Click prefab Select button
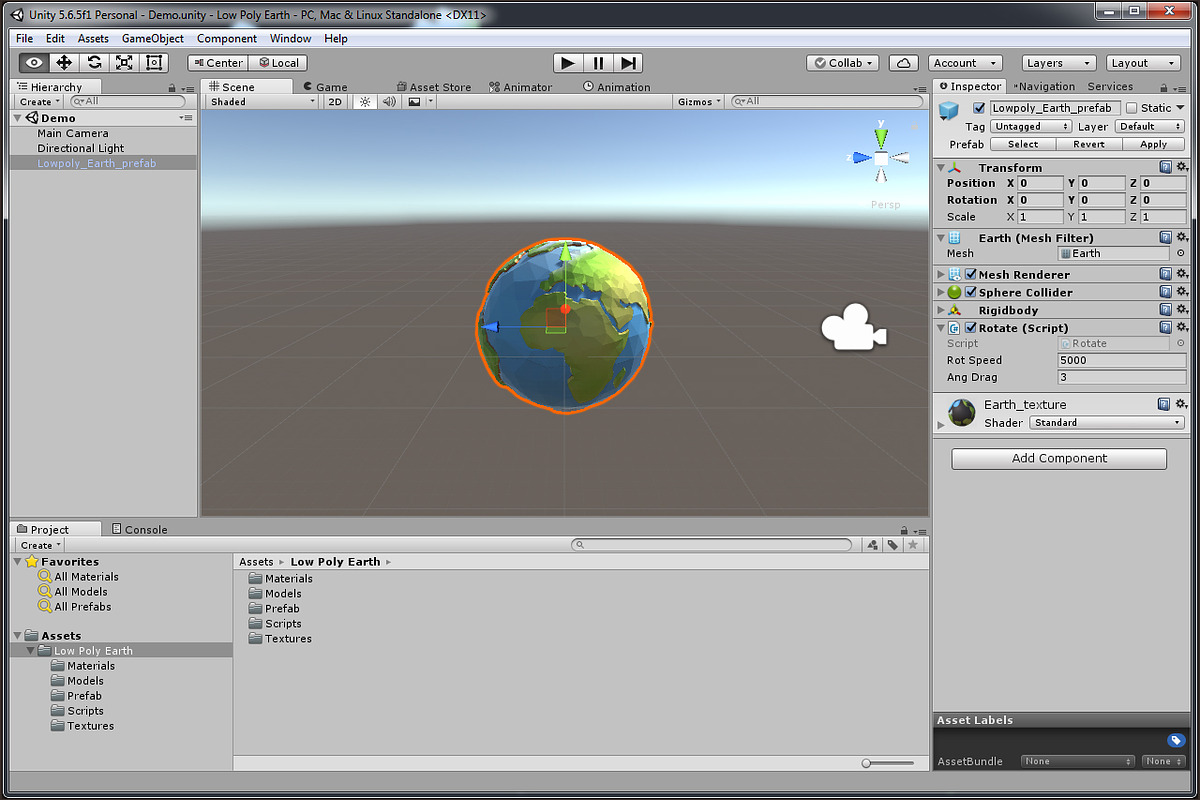Image resolution: width=1200 pixels, height=800 pixels. tap(1022, 144)
